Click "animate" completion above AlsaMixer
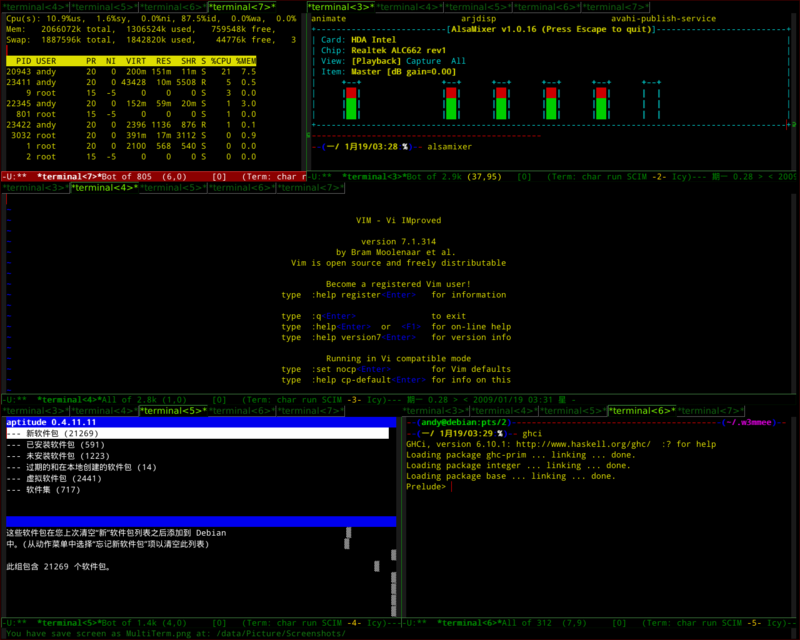The height and width of the screenshot is (640, 800). [x=329, y=18]
